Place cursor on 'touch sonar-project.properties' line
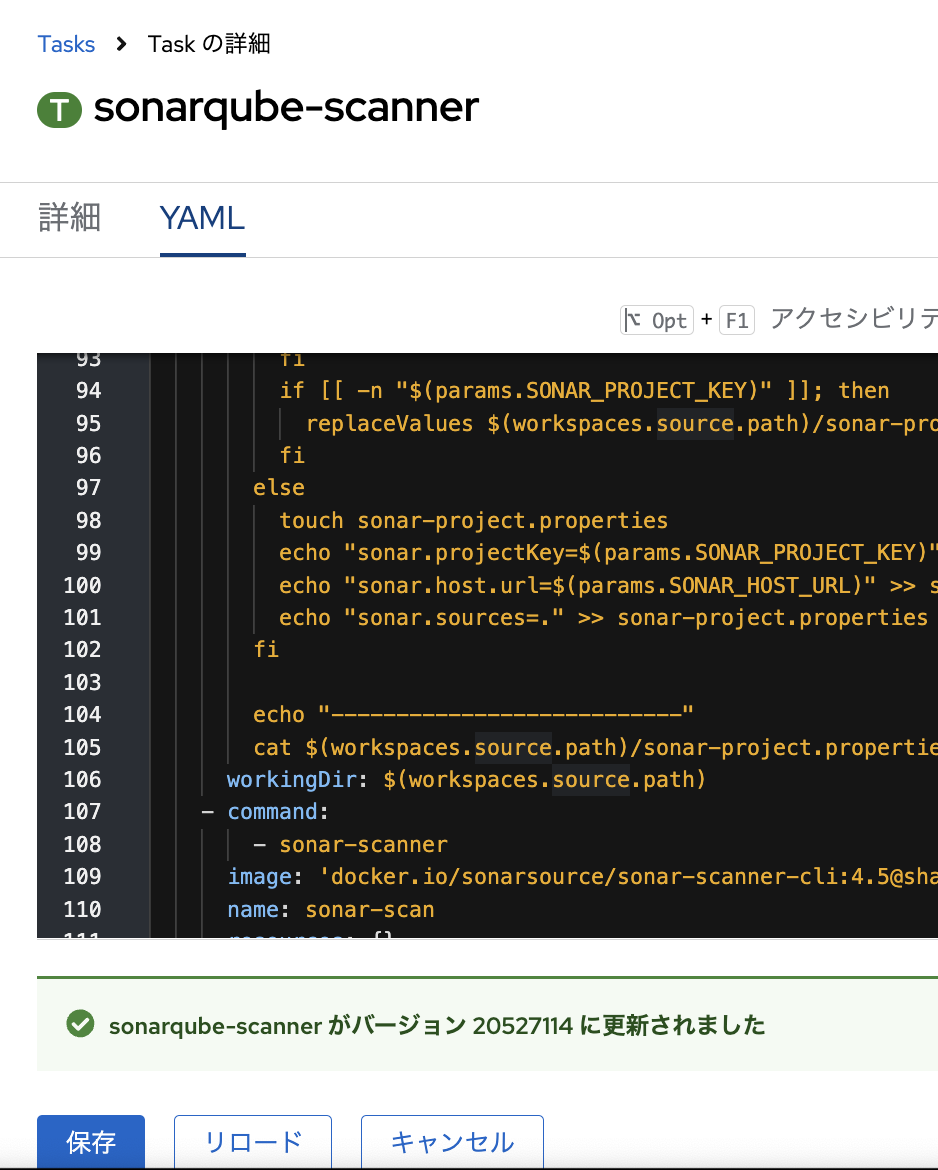Viewport: 938px width, 1170px height. (473, 520)
